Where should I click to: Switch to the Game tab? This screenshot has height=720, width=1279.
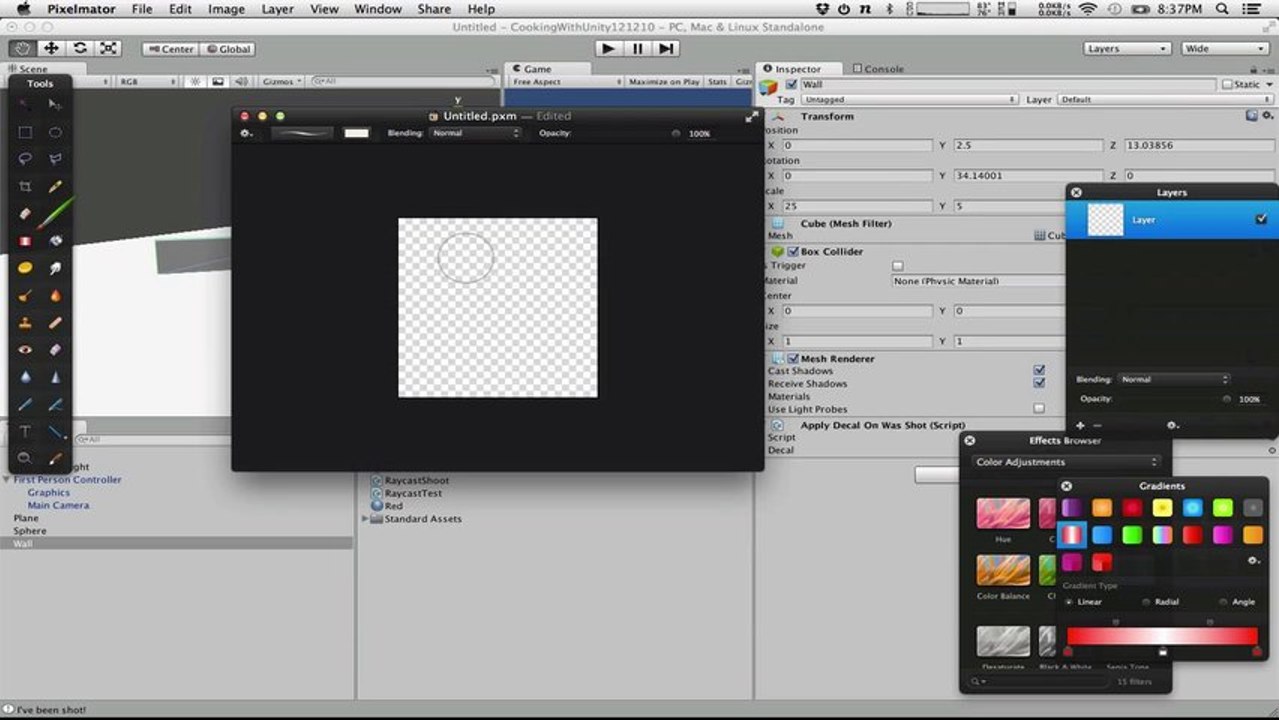[x=533, y=69]
